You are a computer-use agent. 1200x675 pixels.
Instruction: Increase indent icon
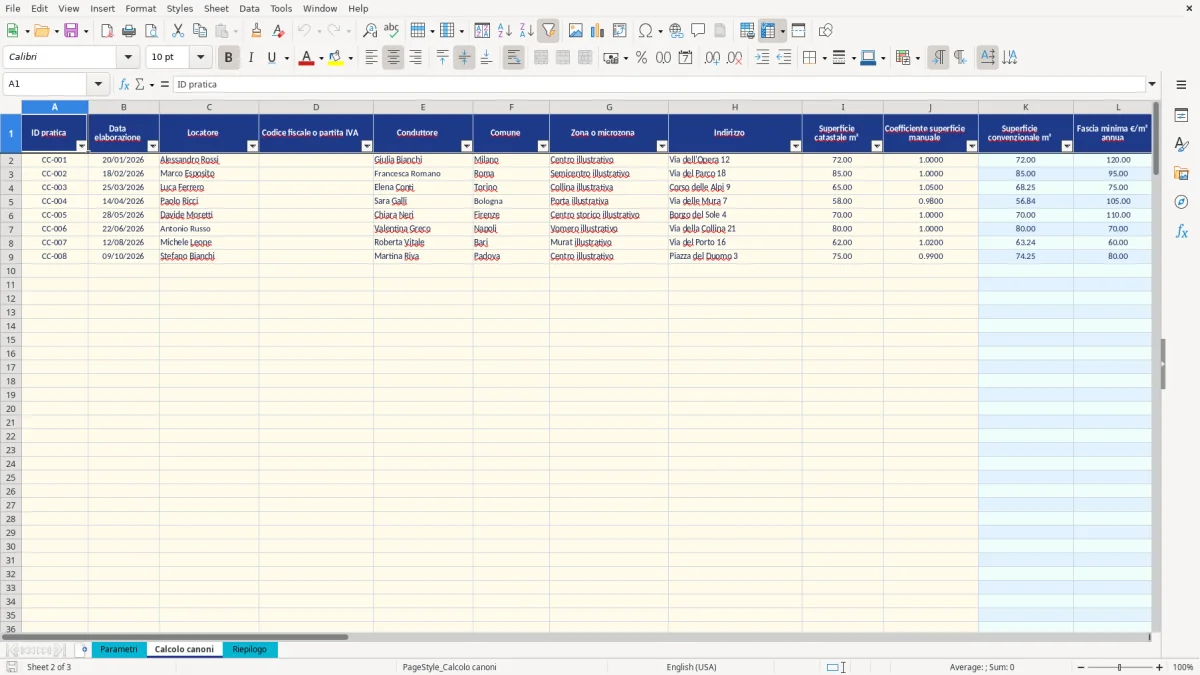coord(762,58)
